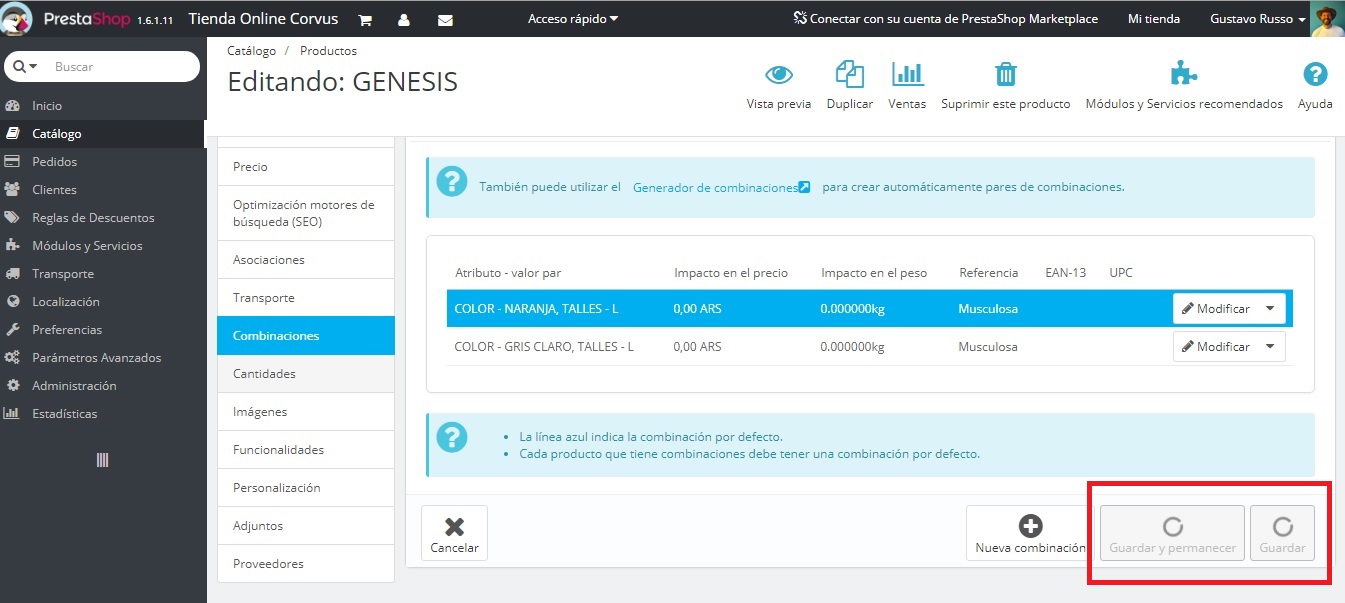Open Generador de combinaciones link
This screenshot has width=1345, height=603.
coord(721,187)
